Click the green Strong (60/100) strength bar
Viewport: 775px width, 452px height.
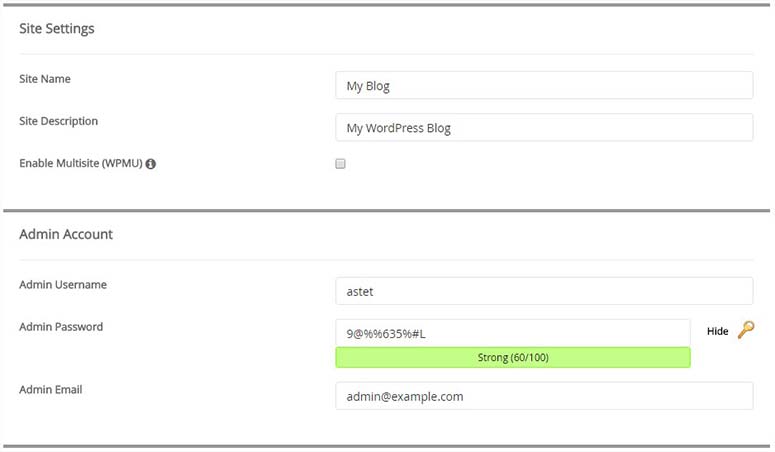click(512, 357)
